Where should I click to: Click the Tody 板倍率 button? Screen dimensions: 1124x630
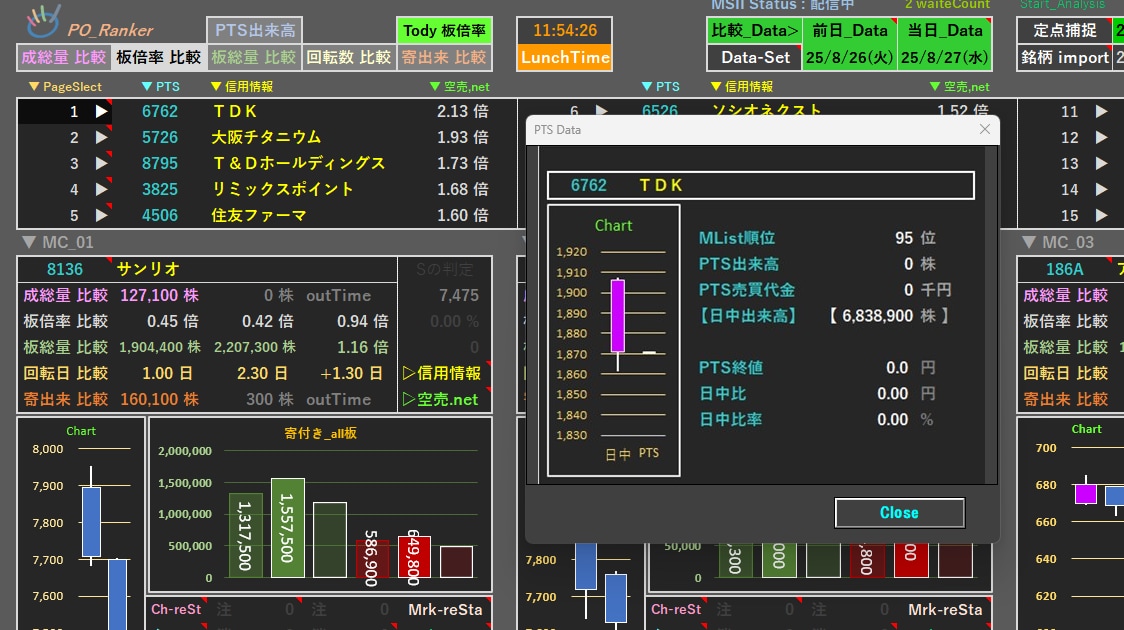[444, 31]
